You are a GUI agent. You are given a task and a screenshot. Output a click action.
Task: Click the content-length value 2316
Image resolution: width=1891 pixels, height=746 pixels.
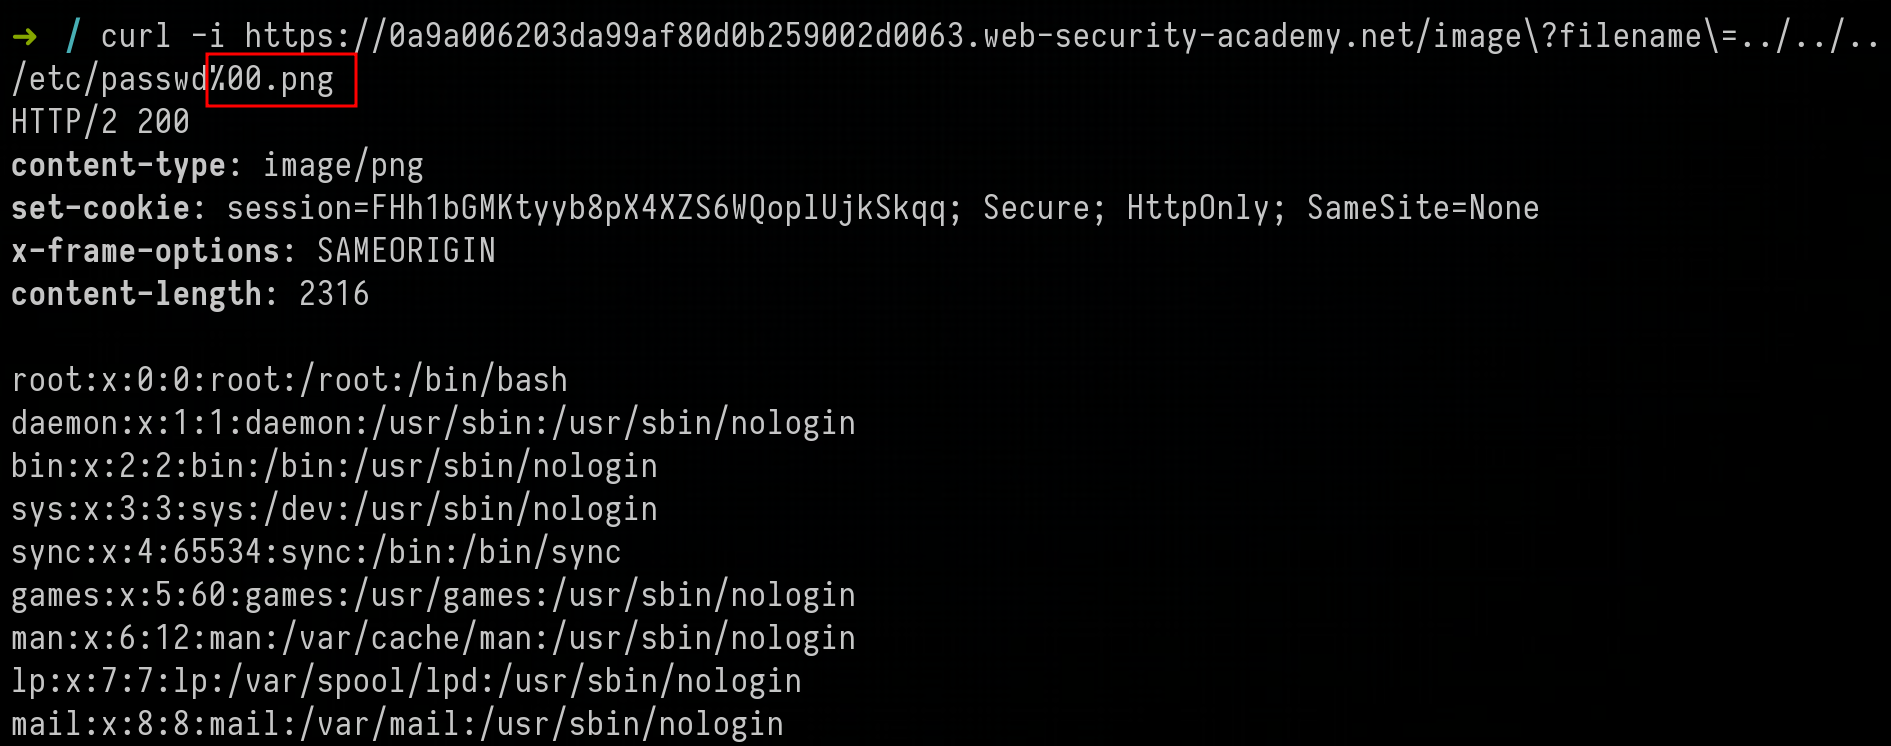(x=334, y=294)
